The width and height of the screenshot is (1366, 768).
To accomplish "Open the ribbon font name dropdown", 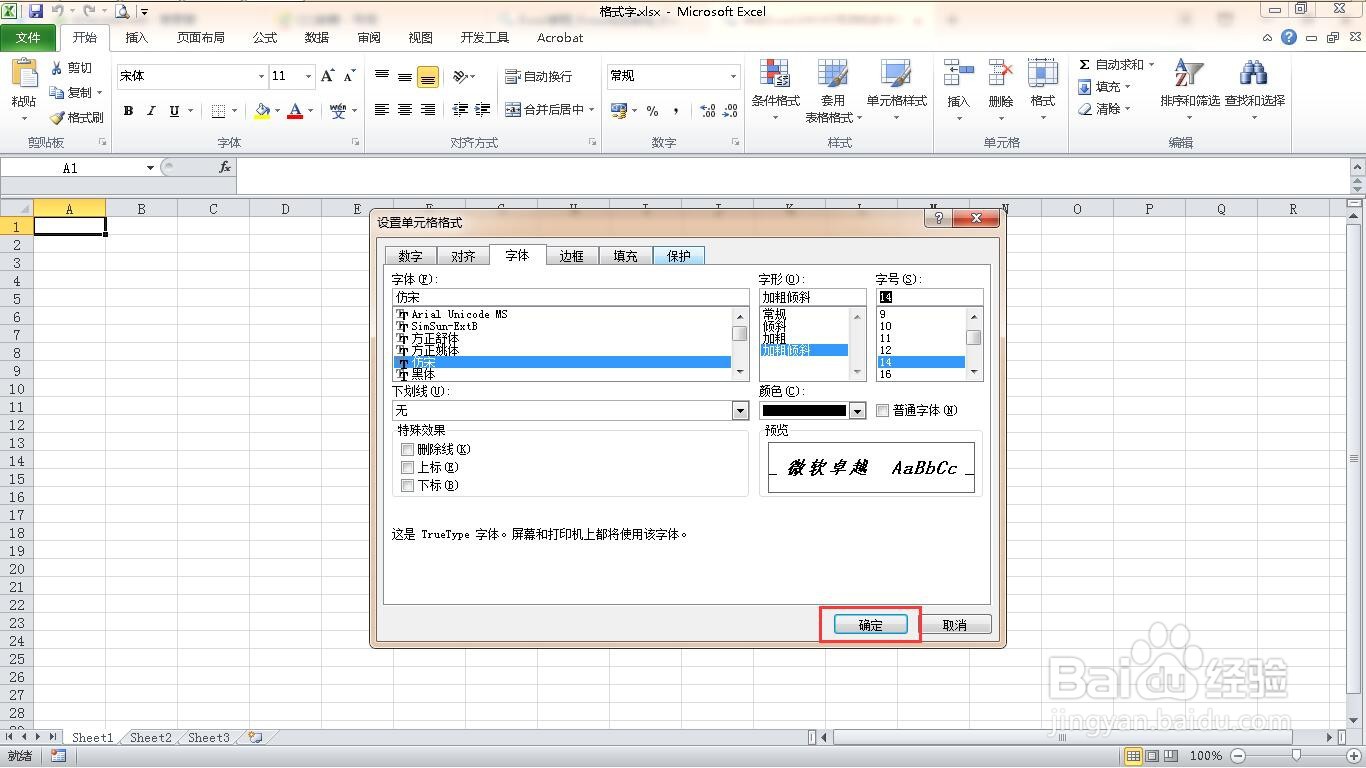I will pos(261,76).
